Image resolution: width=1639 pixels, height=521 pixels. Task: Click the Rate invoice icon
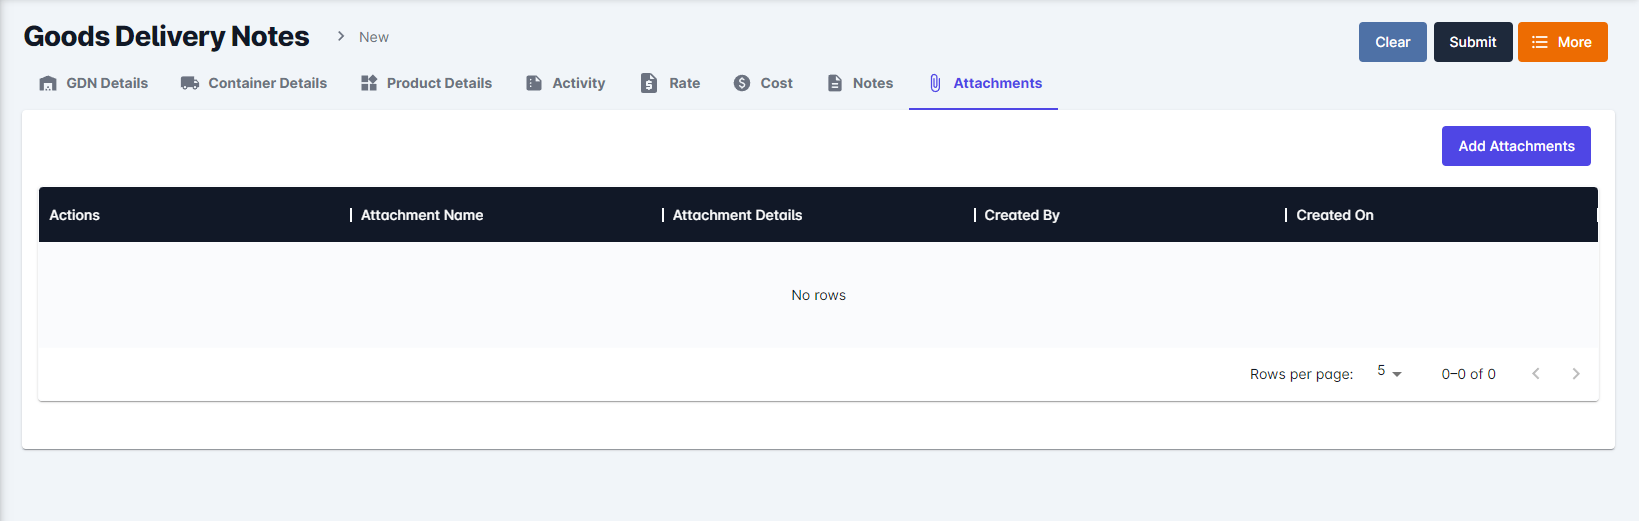click(x=649, y=83)
